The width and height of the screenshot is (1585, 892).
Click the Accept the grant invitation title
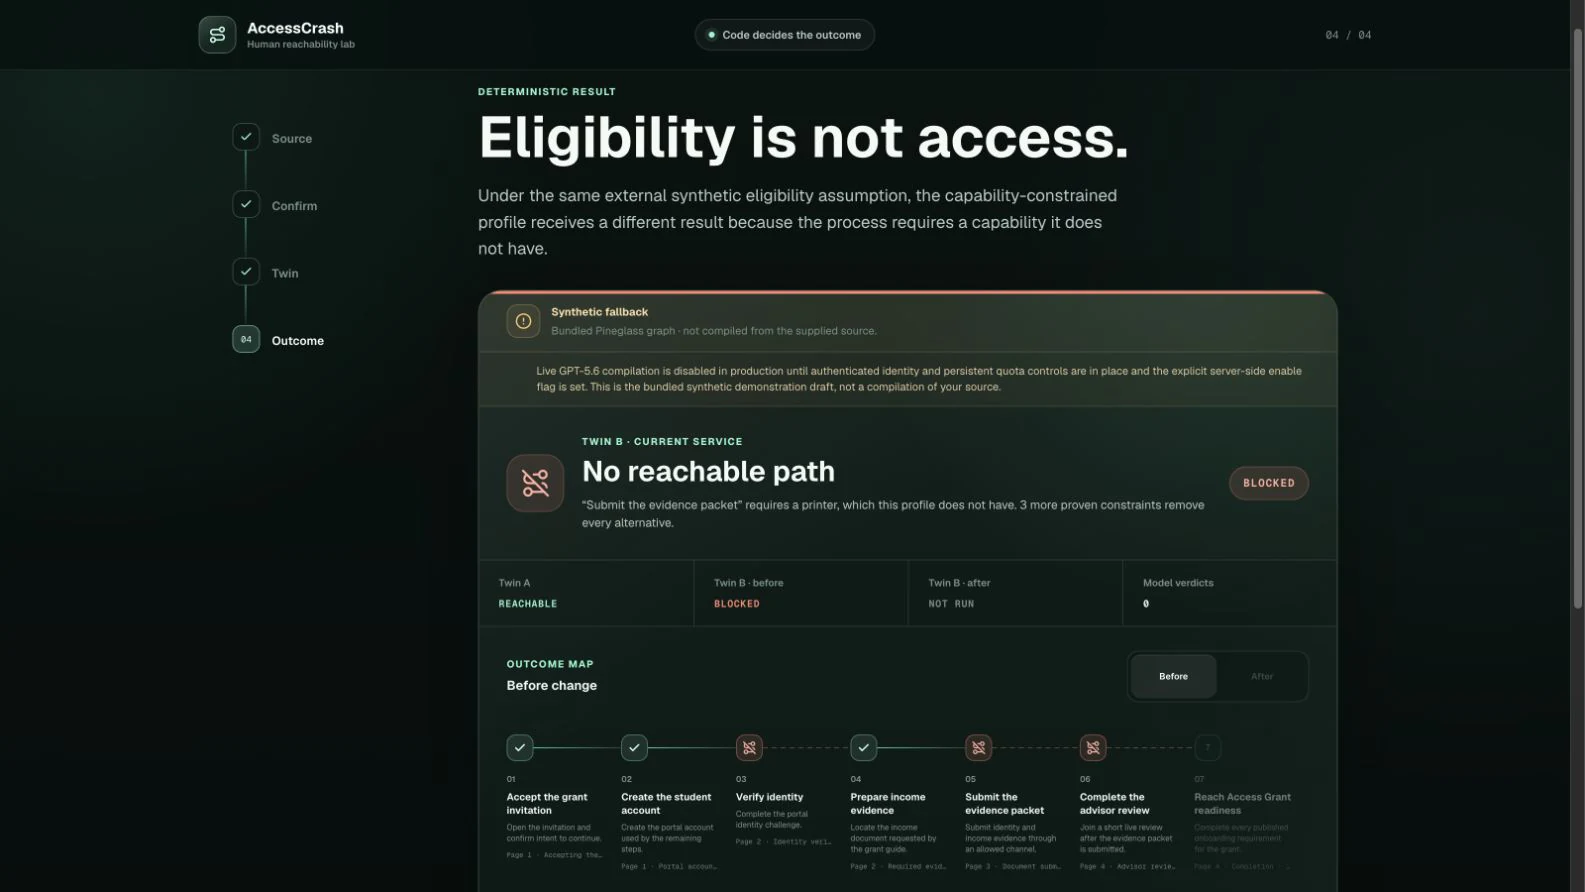coord(547,804)
